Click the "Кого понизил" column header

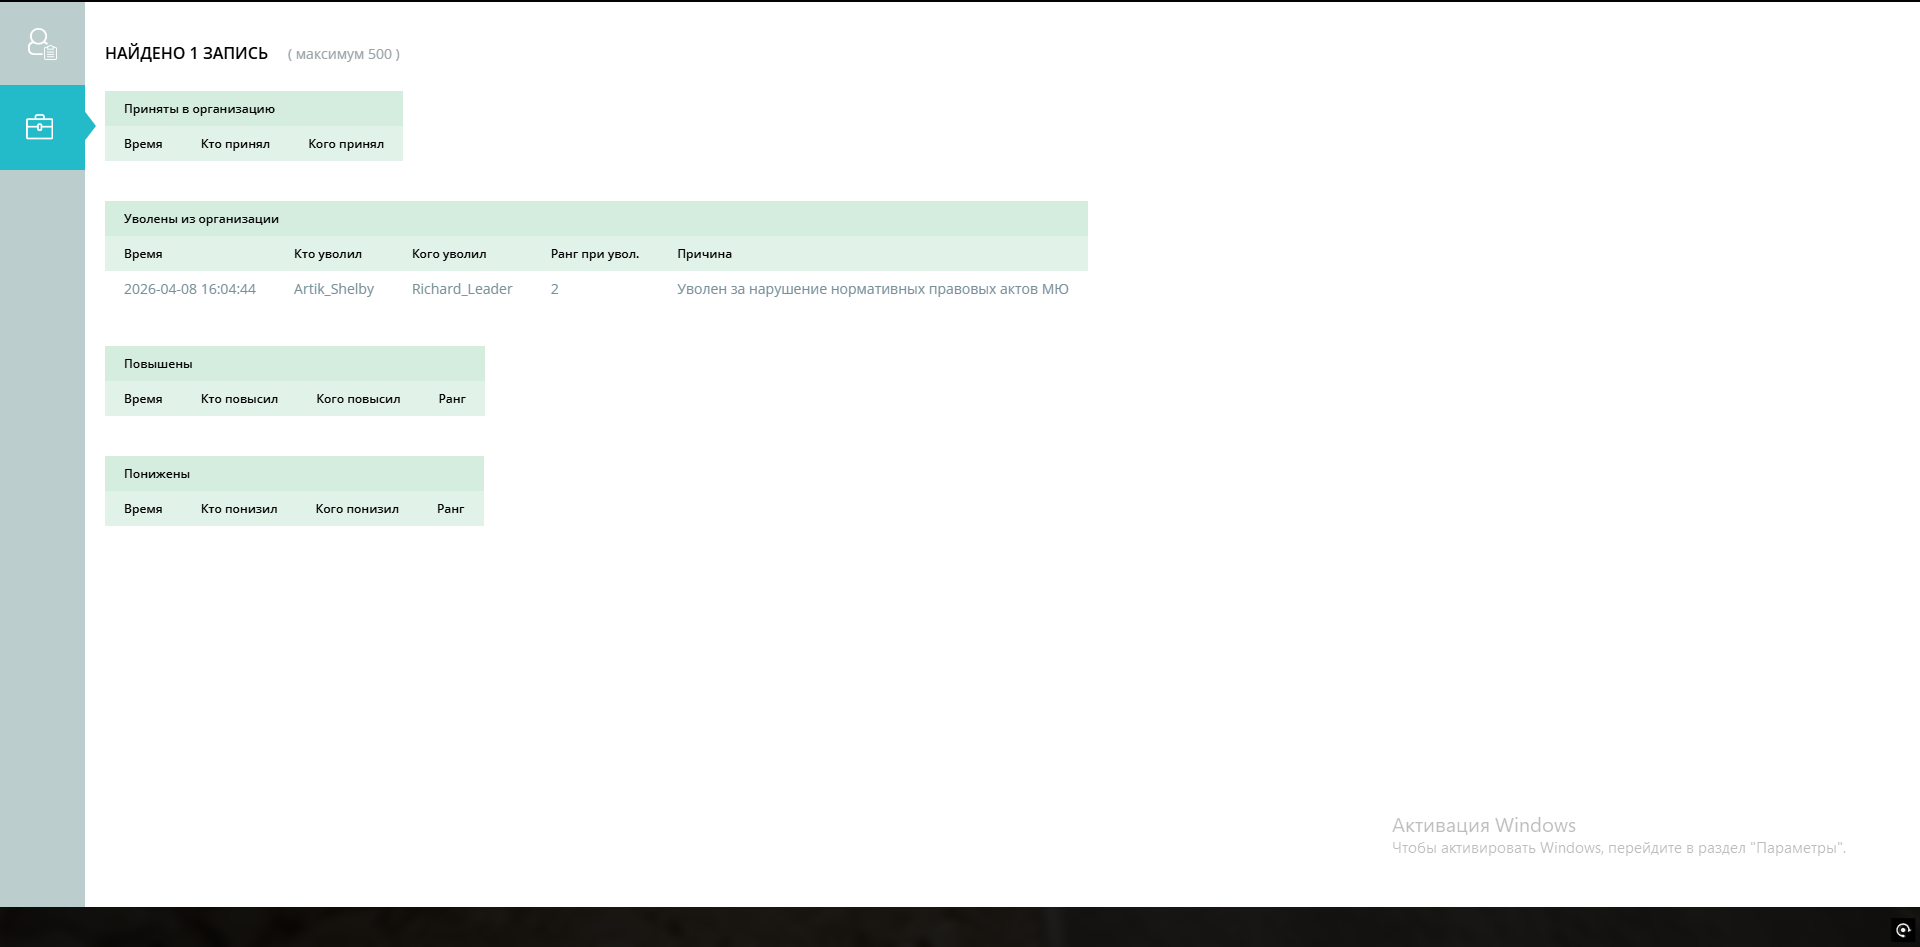point(357,509)
